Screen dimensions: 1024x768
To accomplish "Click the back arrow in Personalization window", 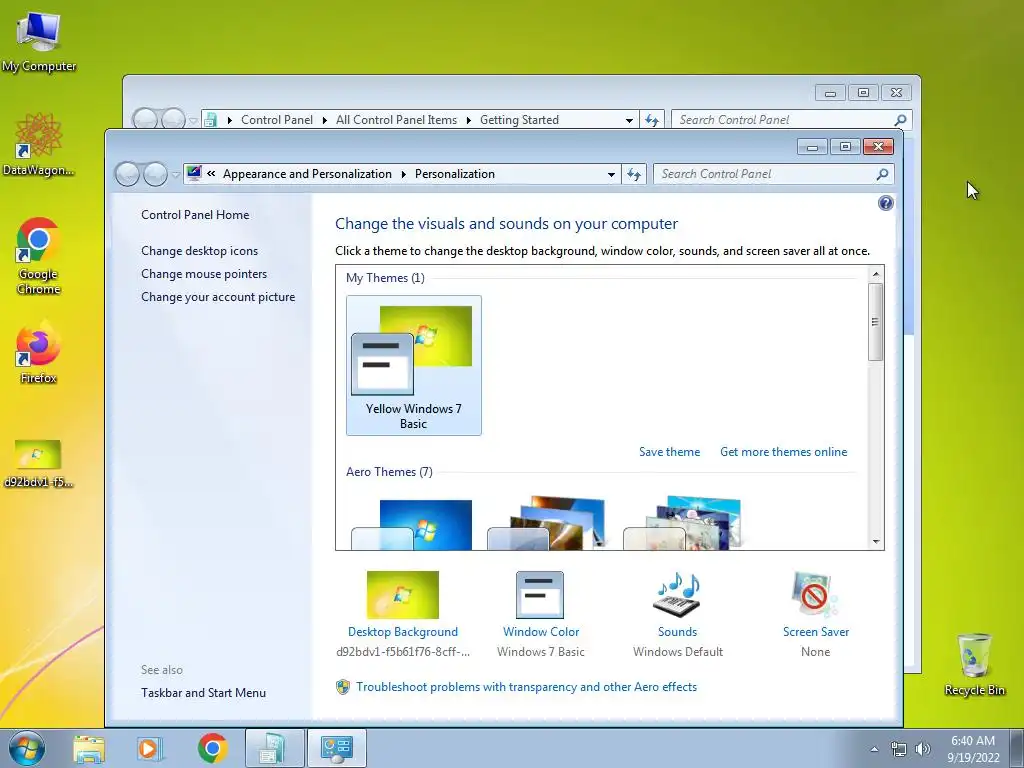I will coord(127,174).
